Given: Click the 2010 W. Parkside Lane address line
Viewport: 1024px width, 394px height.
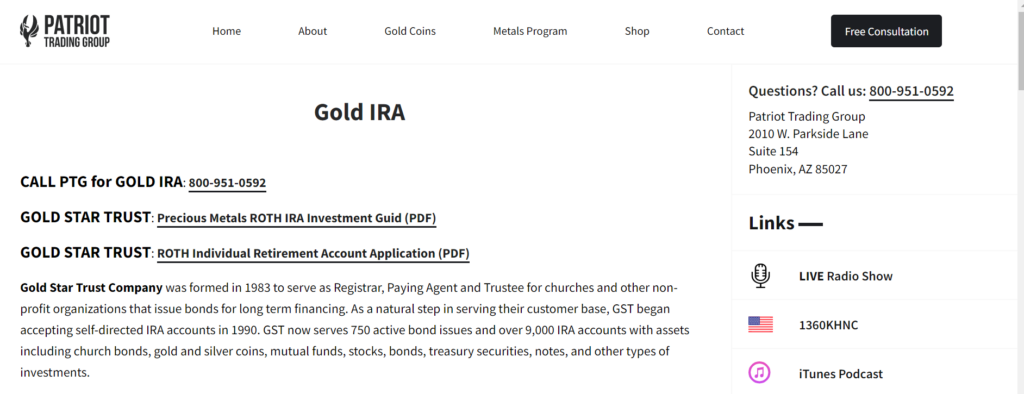Looking at the screenshot, I should (x=808, y=134).
